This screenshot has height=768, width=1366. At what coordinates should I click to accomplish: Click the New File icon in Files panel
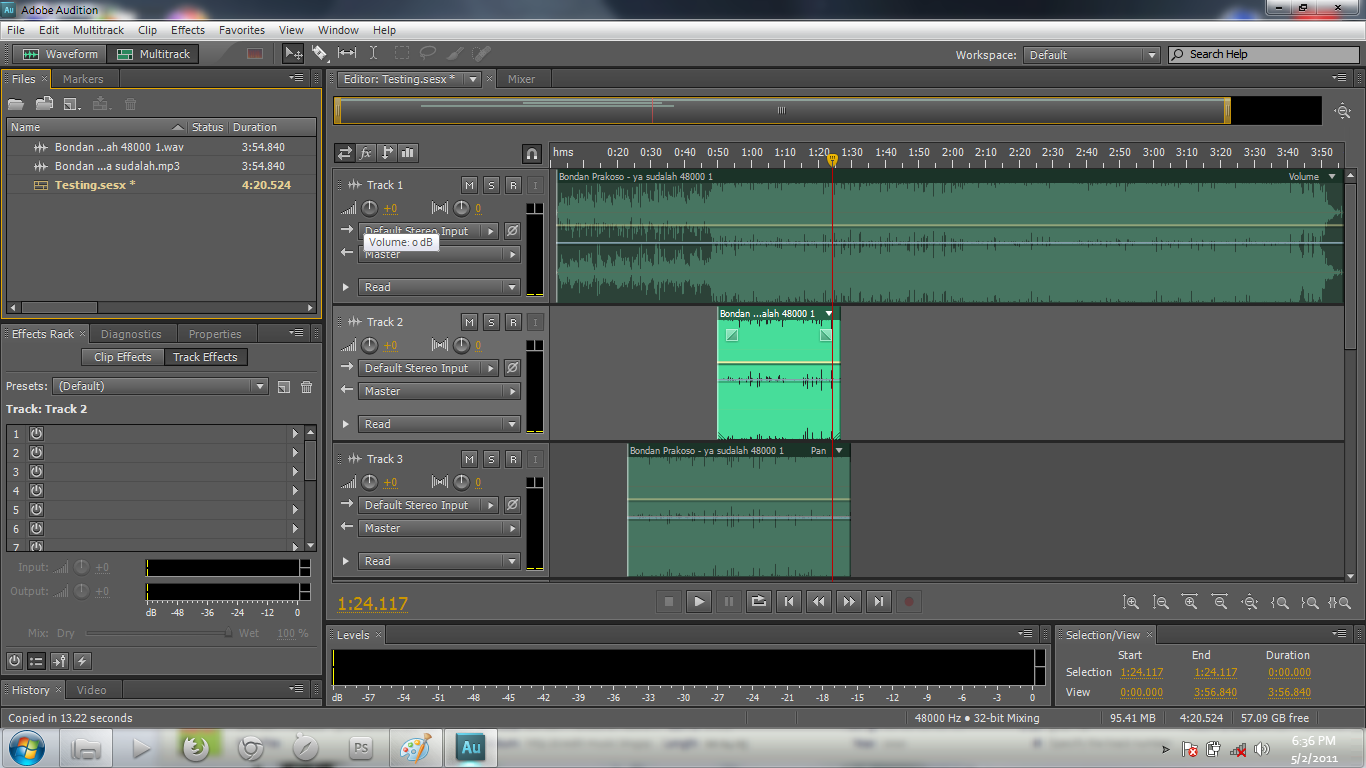pos(72,104)
